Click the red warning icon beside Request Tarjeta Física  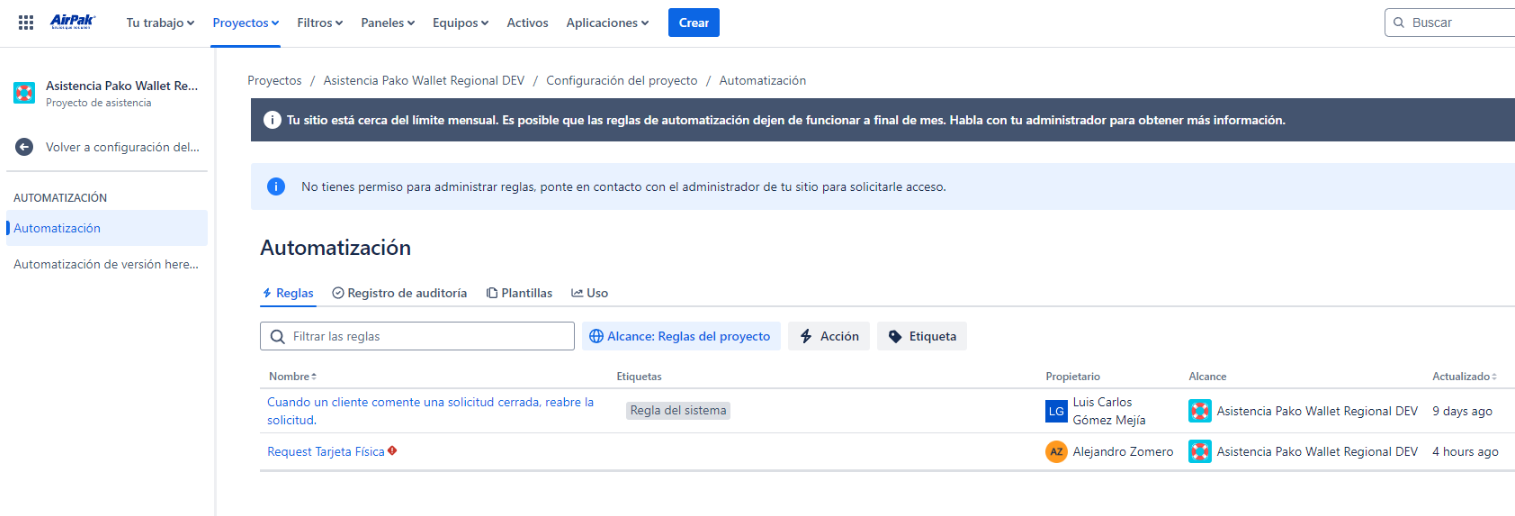[392, 451]
